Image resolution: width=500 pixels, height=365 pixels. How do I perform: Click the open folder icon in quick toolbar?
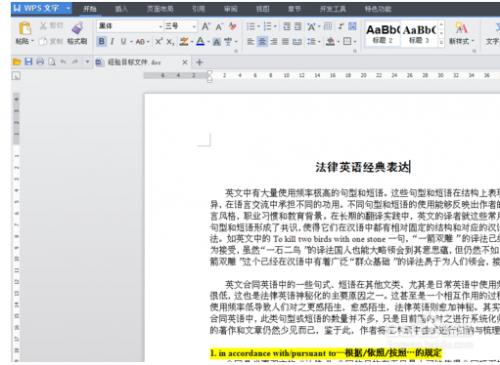(16, 62)
